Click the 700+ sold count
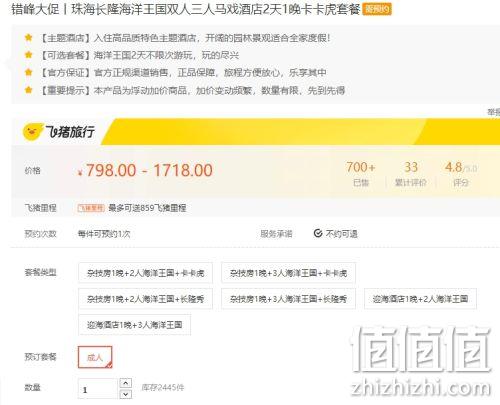Screen dimensions: 500x405 (x=361, y=167)
